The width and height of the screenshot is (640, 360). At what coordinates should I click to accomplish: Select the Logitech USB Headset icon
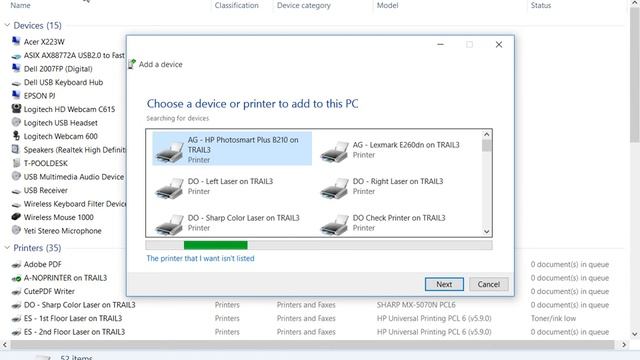tap(16, 122)
